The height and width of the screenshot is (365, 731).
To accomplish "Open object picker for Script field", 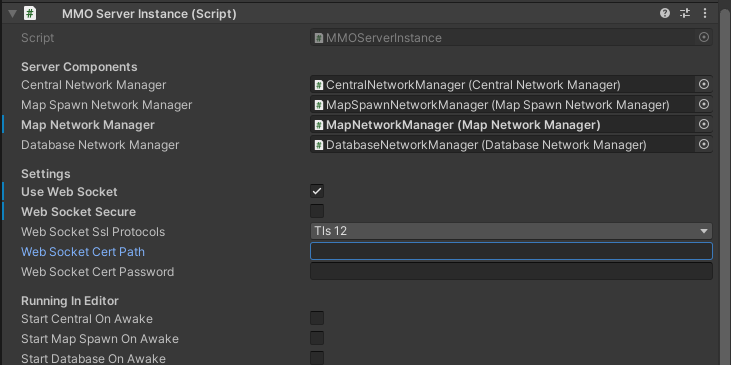I will 704,37.
